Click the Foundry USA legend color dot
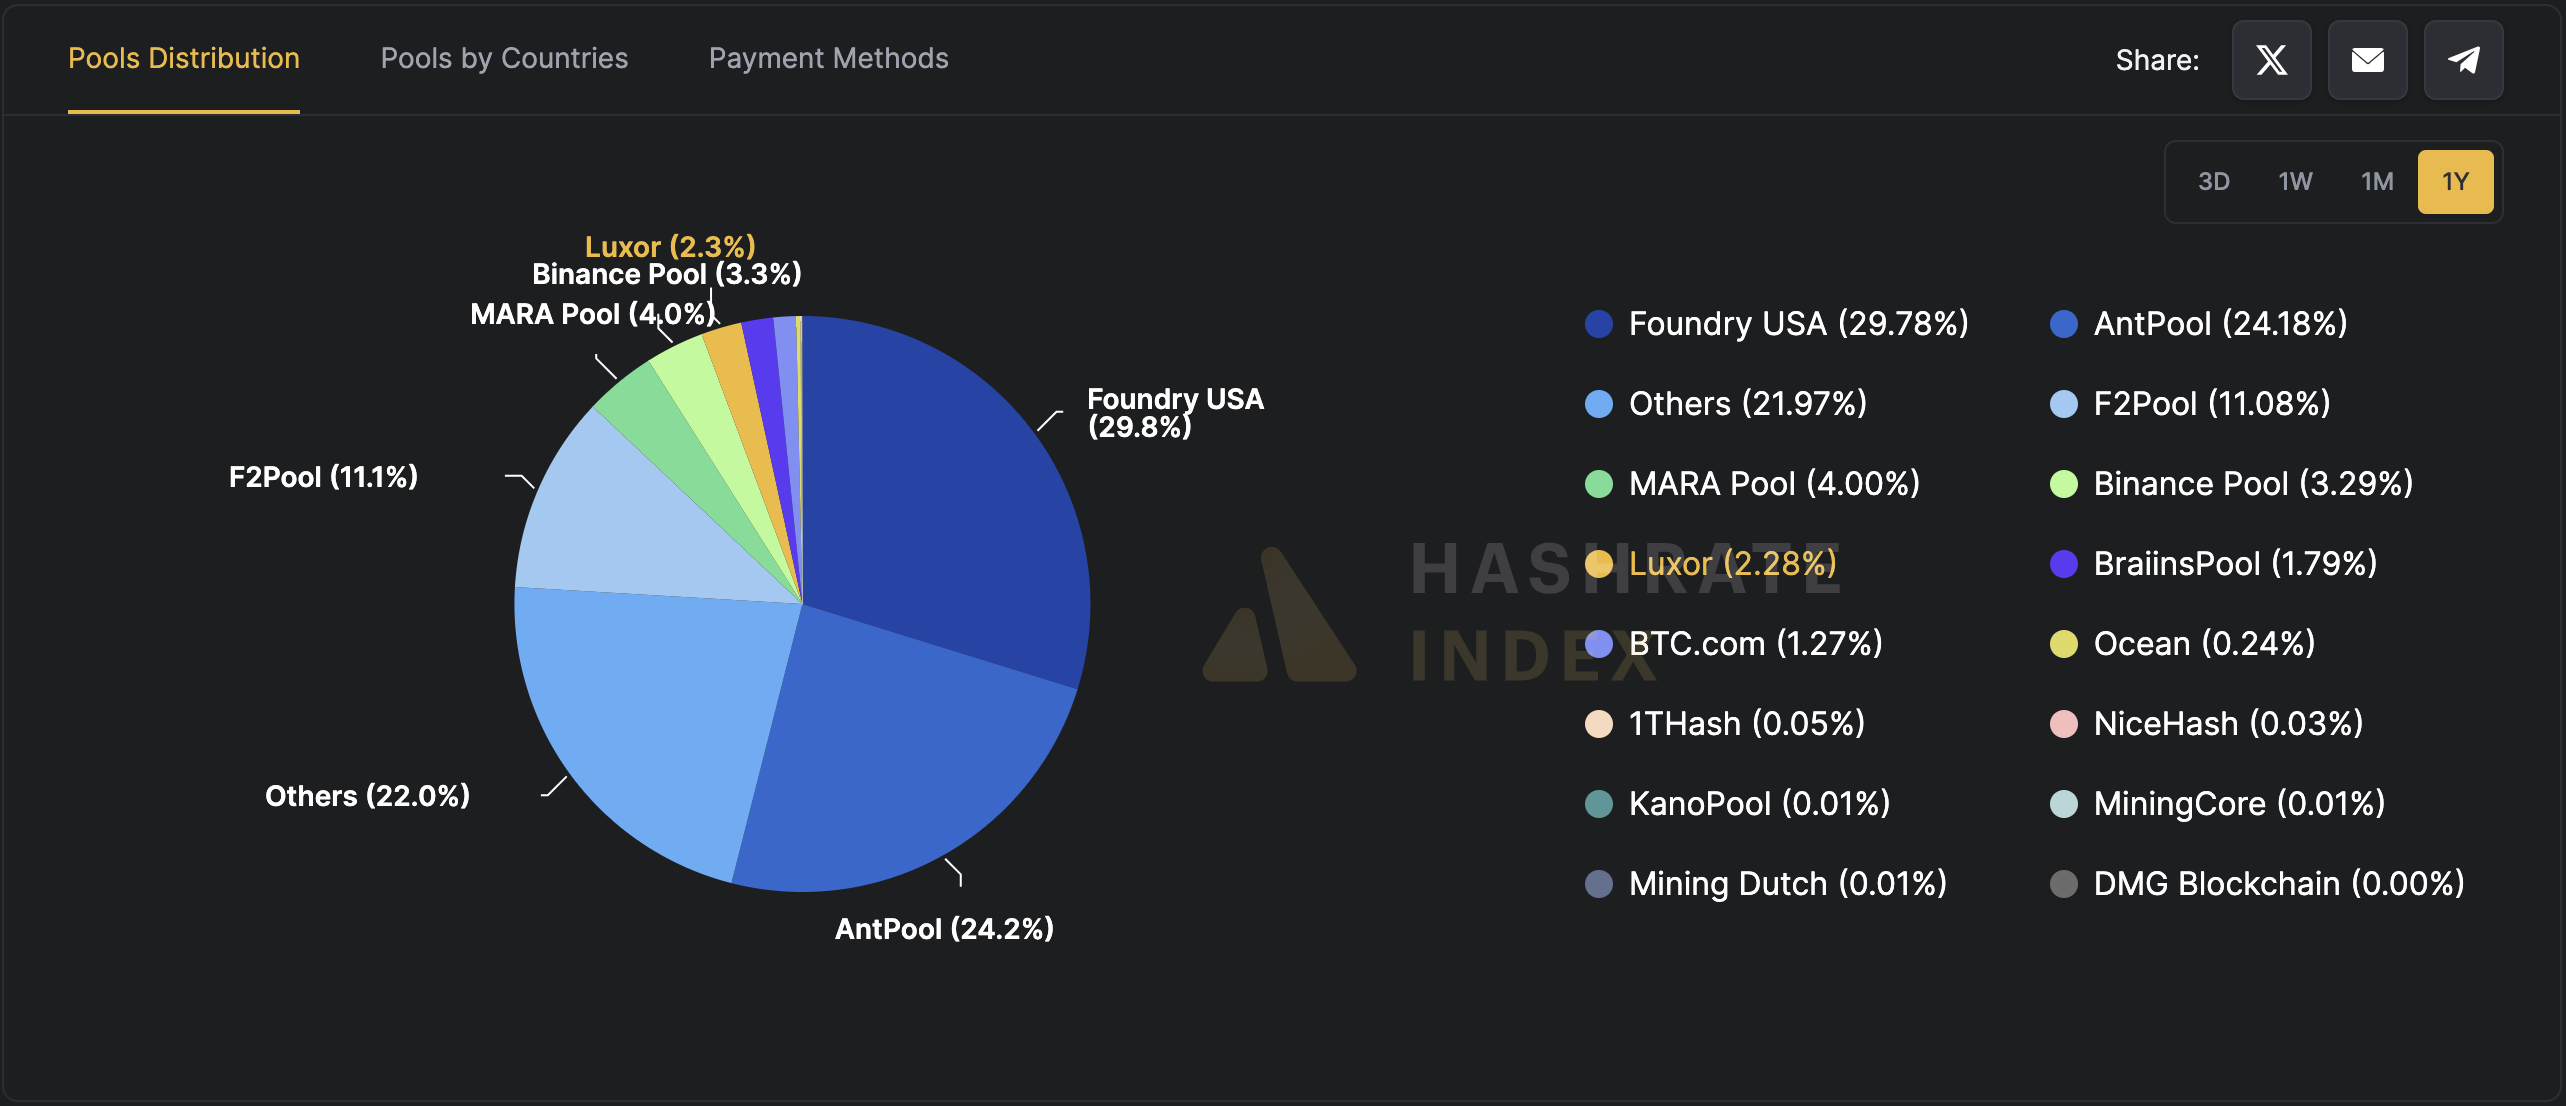2566x1106 pixels. point(1599,324)
